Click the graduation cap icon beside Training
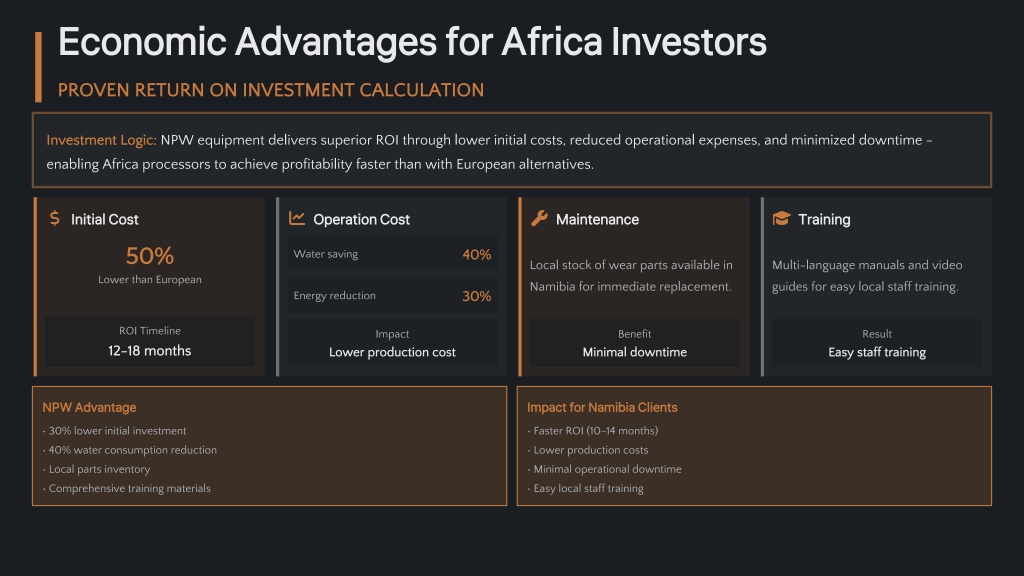1024x576 pixels. (x=781, y=219)
